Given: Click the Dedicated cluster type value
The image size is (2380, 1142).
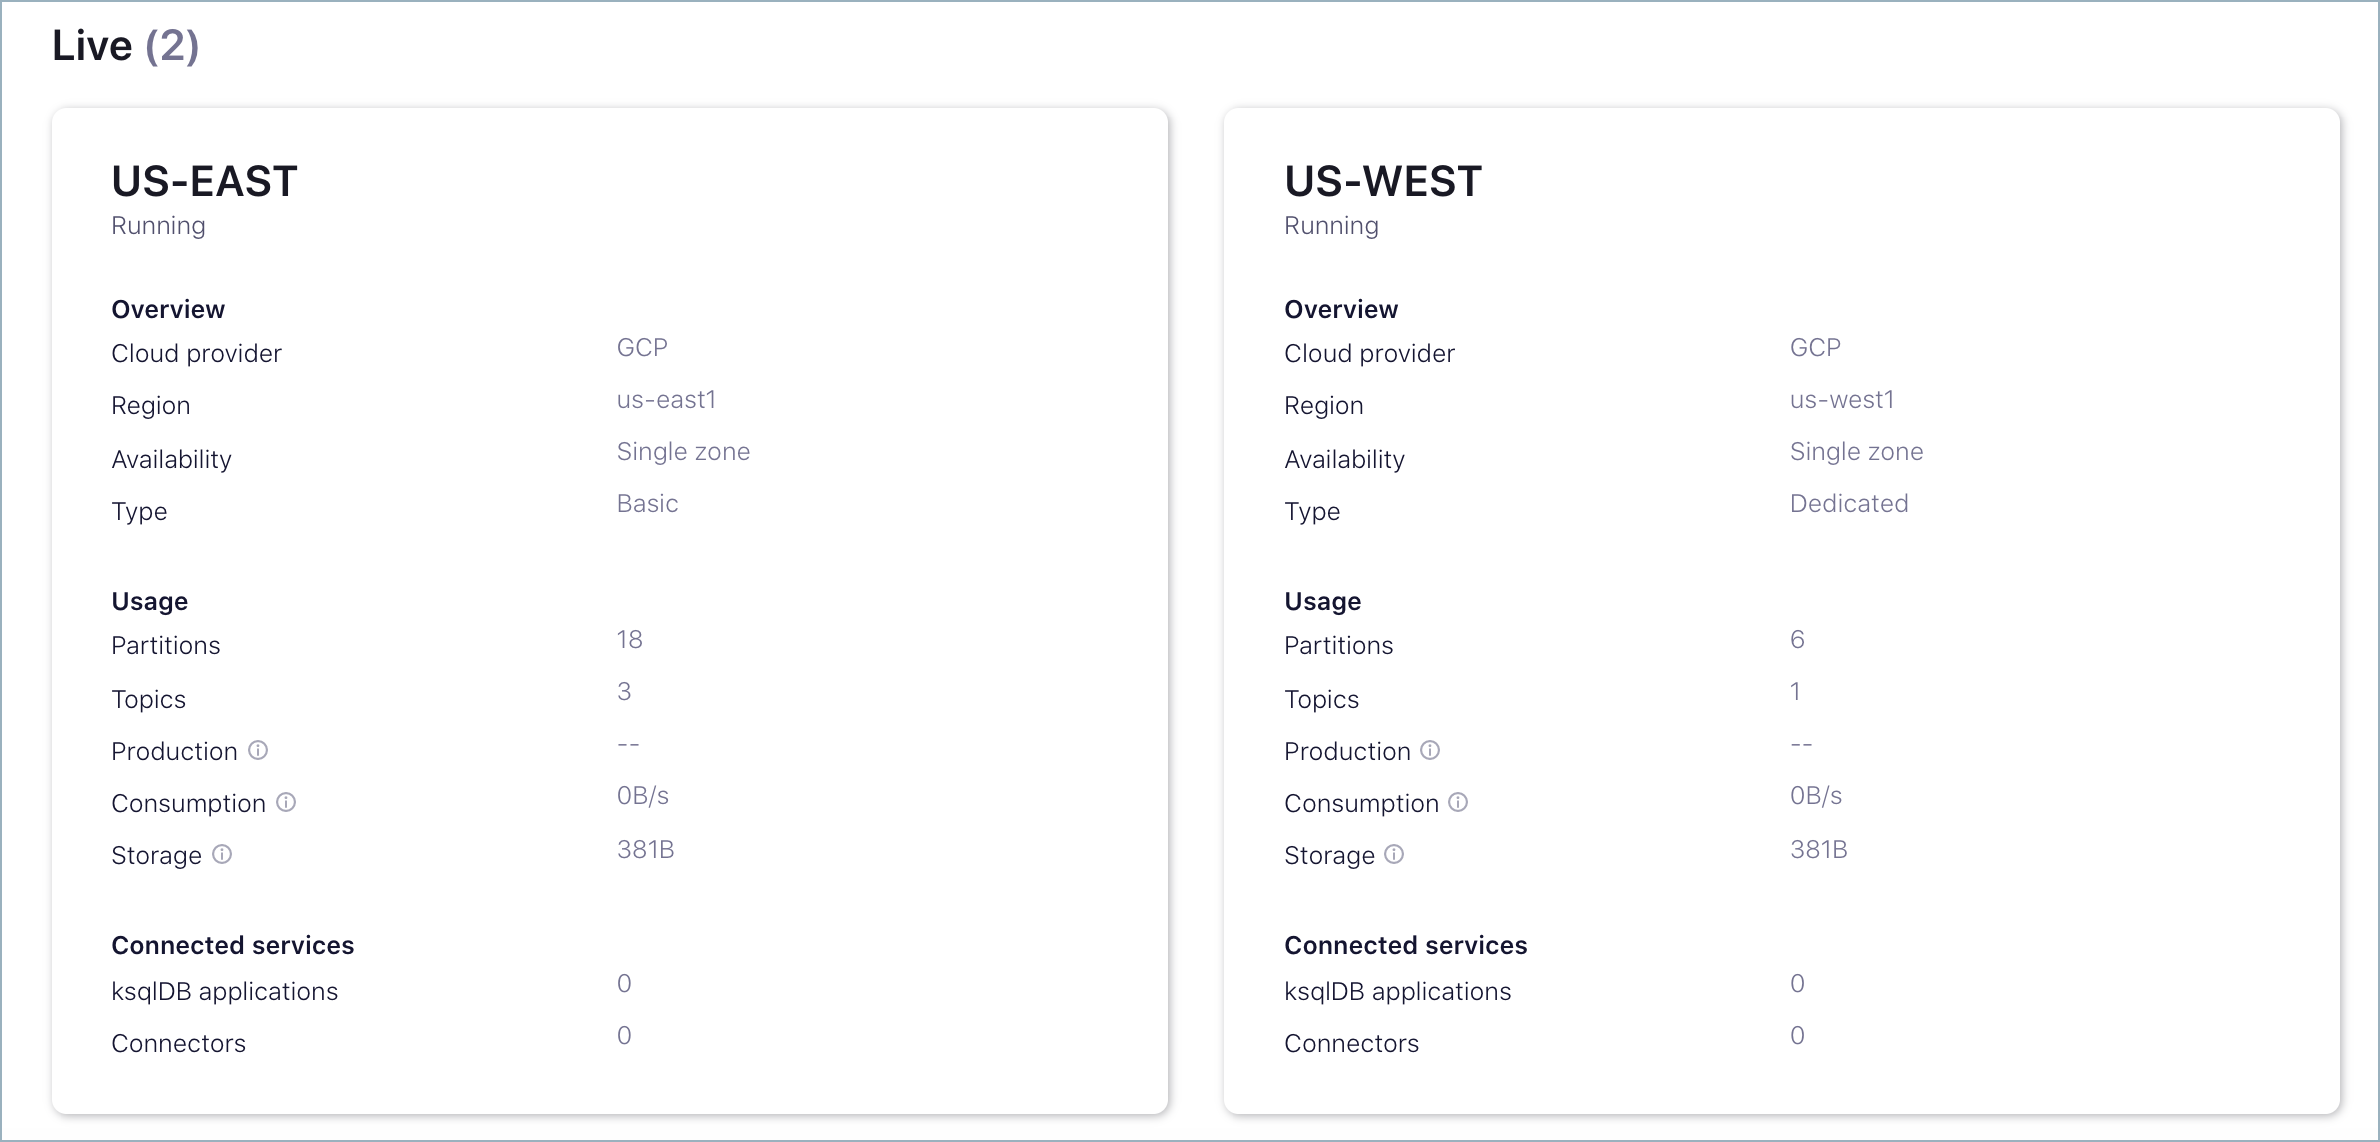Looking at the screenshot, I should point(1849,504).
